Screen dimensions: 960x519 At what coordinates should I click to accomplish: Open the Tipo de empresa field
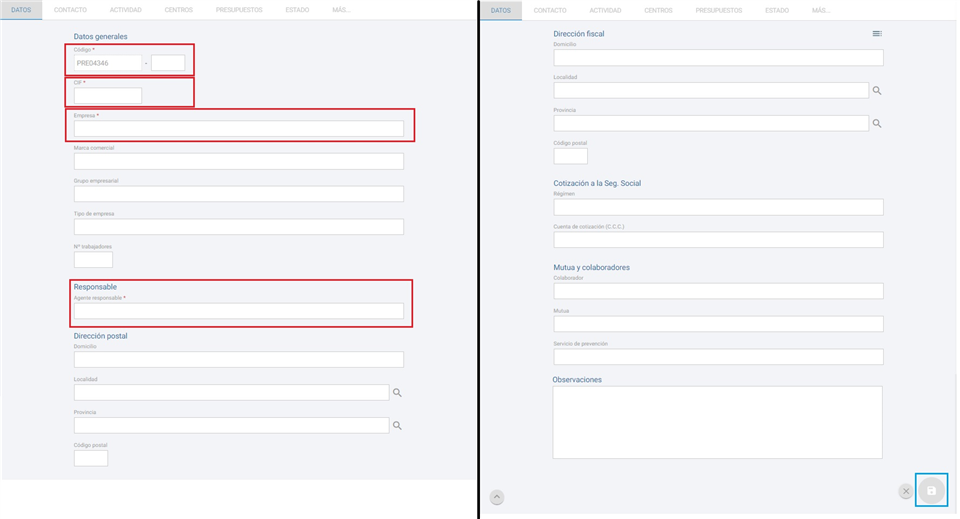(x=238, y=227)
